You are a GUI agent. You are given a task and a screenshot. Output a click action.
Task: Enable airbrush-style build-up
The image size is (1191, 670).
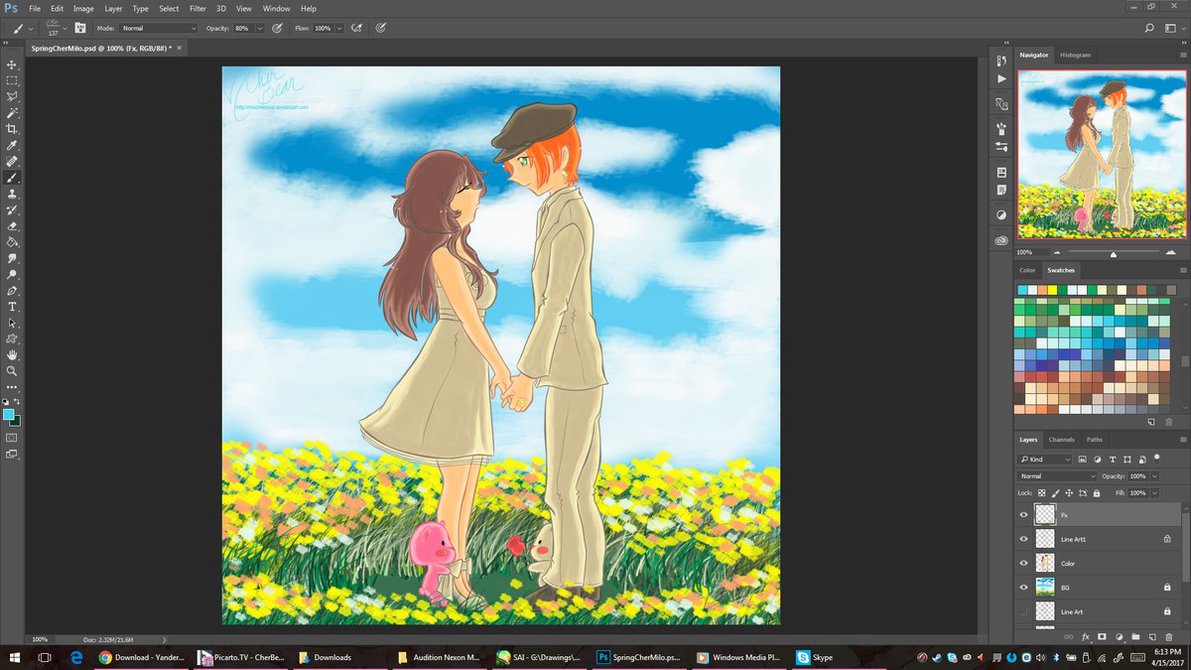[356, 28]
